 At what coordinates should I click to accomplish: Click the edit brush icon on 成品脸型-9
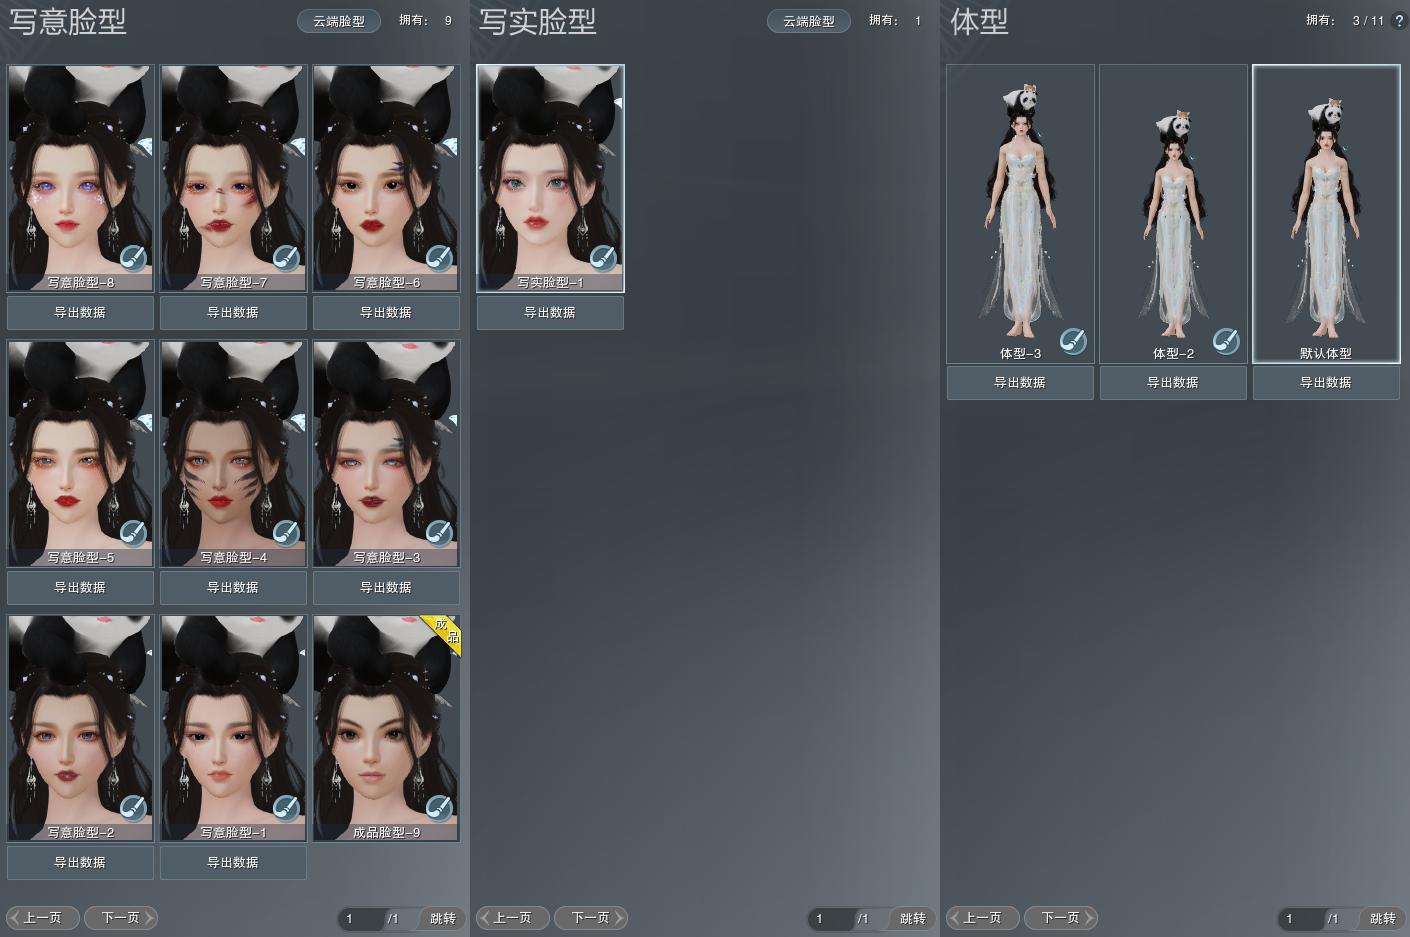(x=439, y=807)
